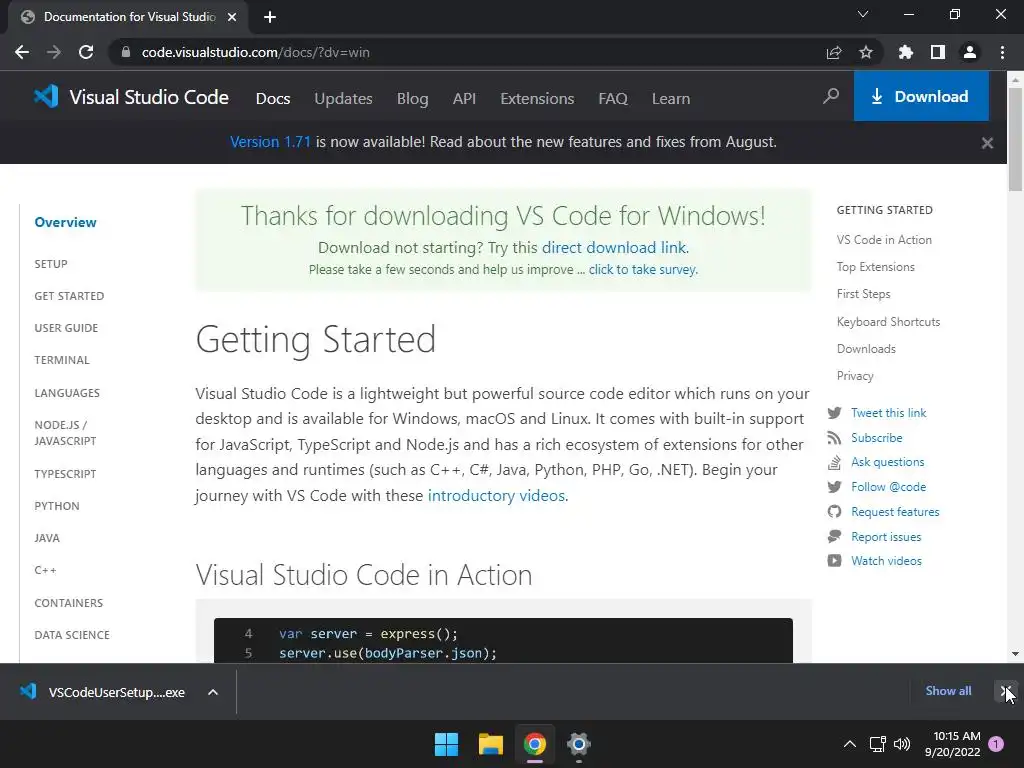
Task: Click the address bar URL
Action: [255, 52]
